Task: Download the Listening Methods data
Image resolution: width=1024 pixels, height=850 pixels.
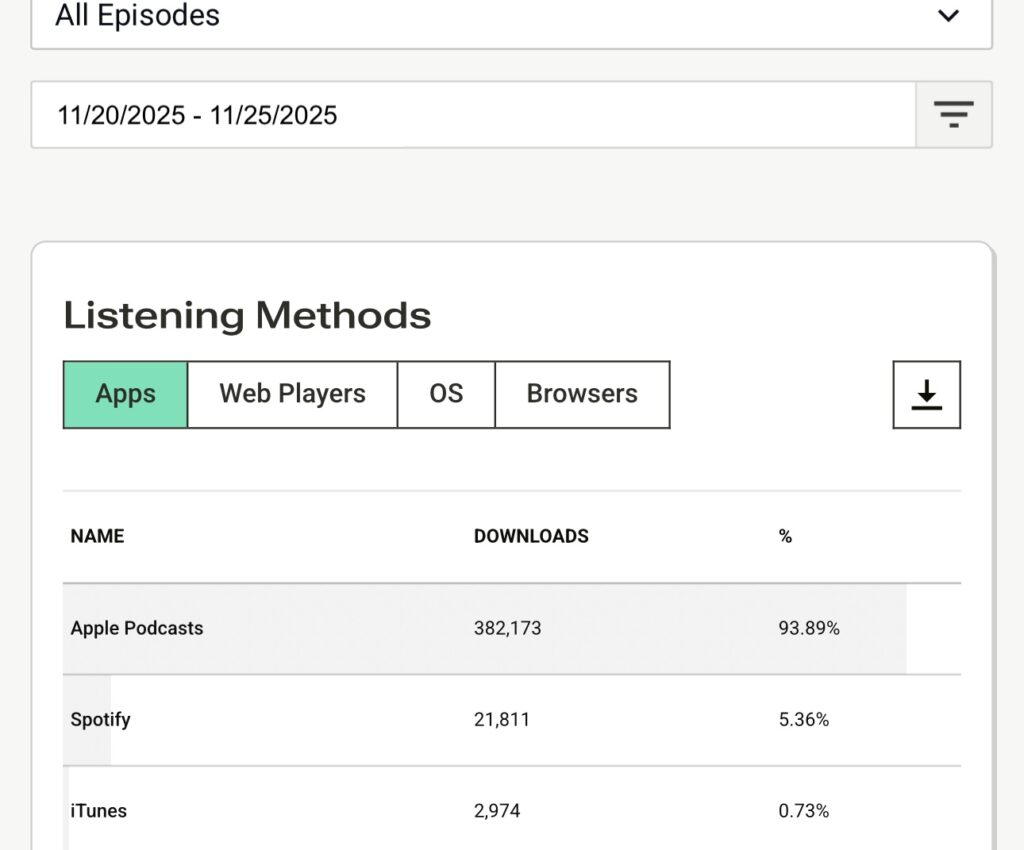Action: (926, 395)
